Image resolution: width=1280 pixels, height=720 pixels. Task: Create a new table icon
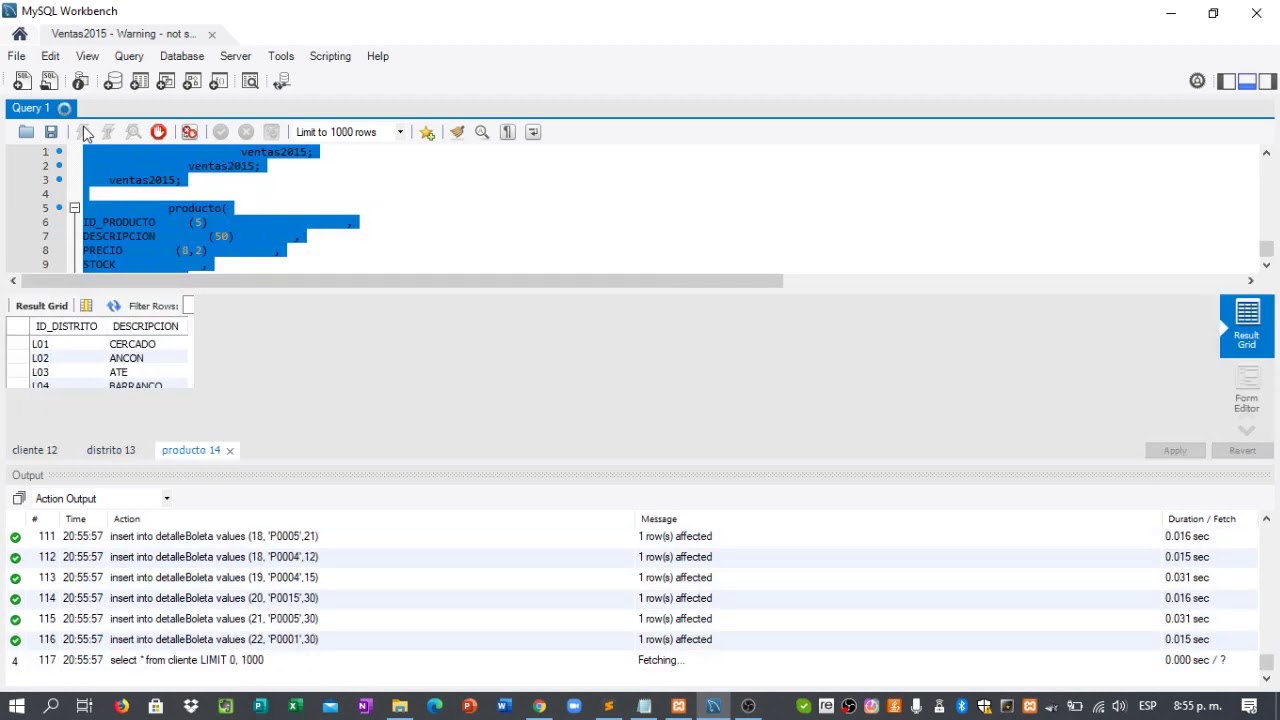(x=139, y=81)
